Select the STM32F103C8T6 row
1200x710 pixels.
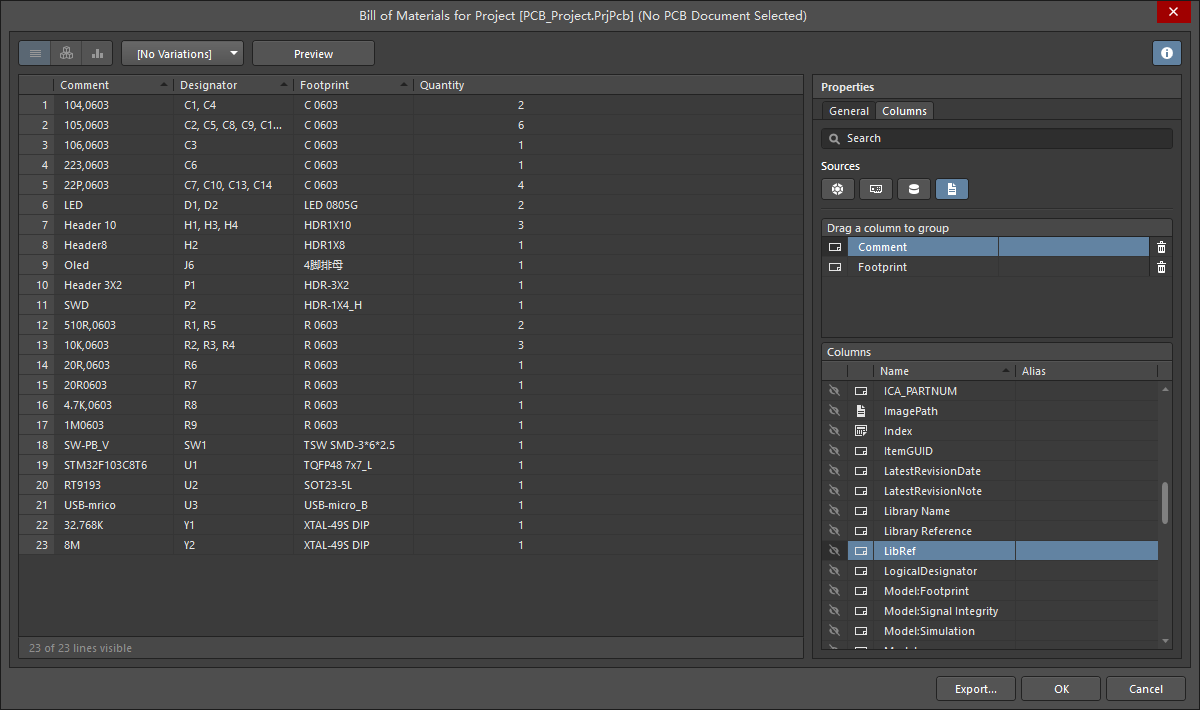[411, 465]
